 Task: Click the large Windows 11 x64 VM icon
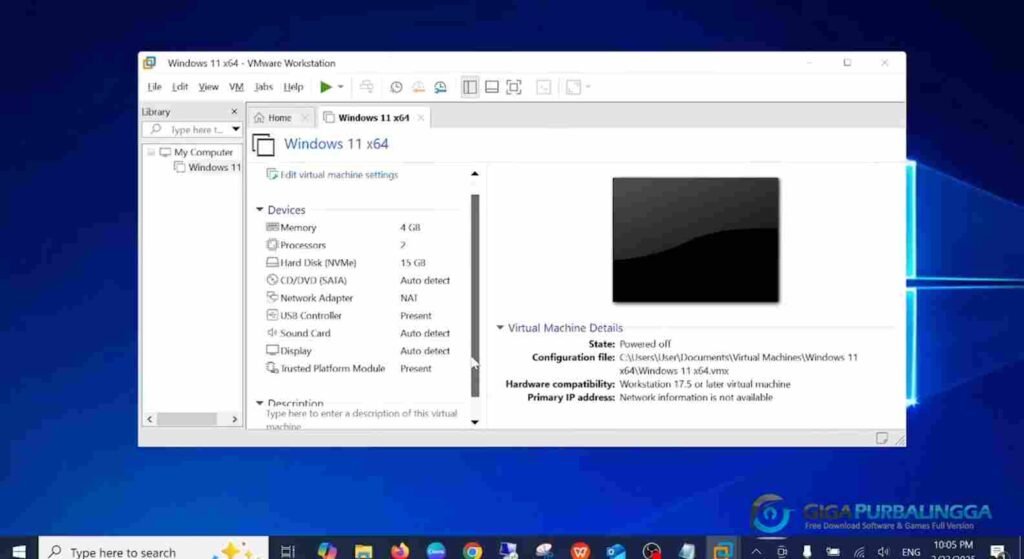point(263,144)
